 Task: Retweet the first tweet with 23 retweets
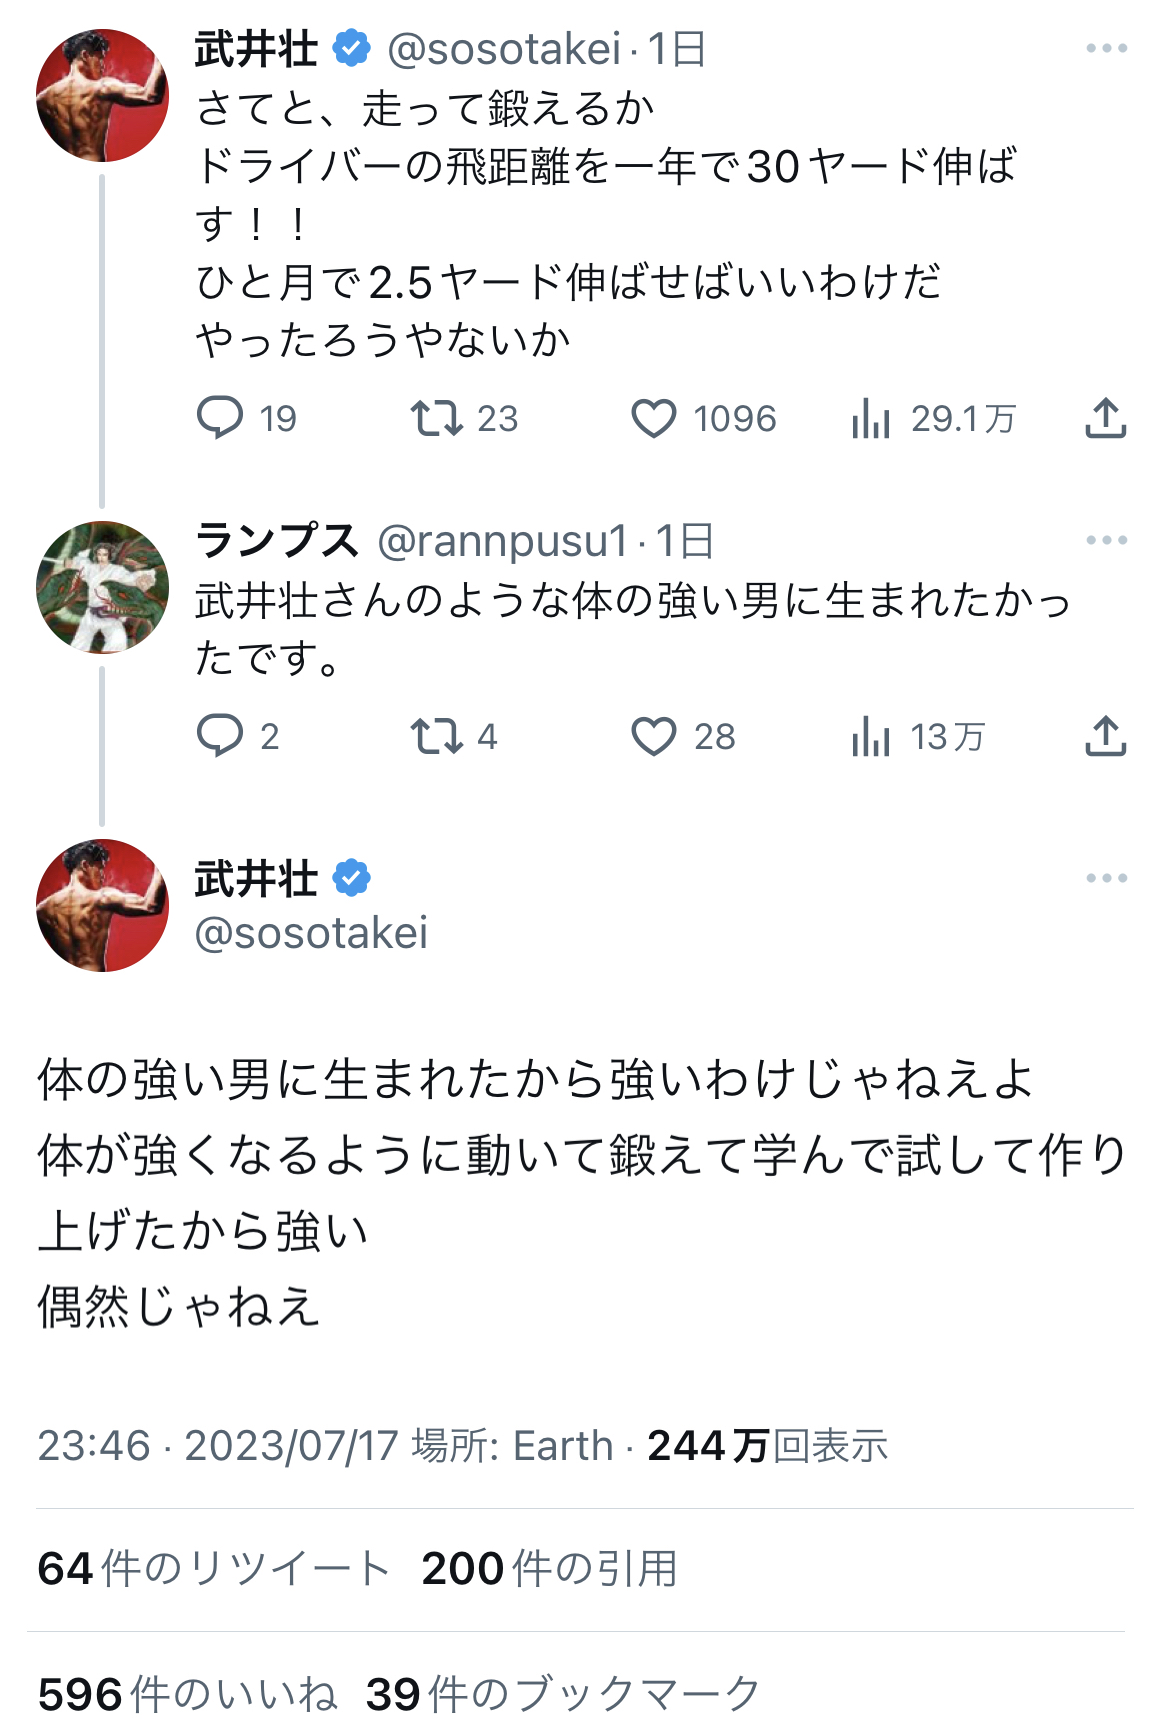436,418
